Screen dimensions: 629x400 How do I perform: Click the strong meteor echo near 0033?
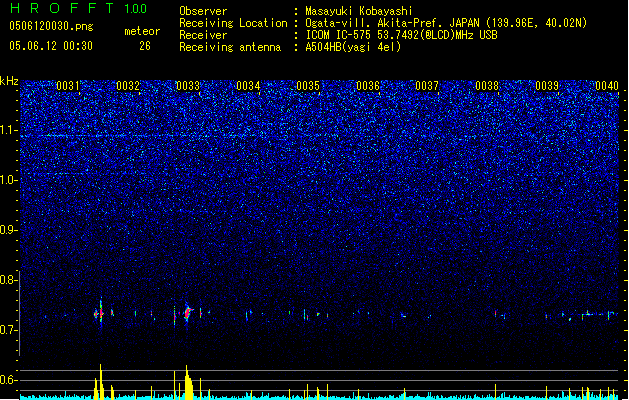click(188, 313)
